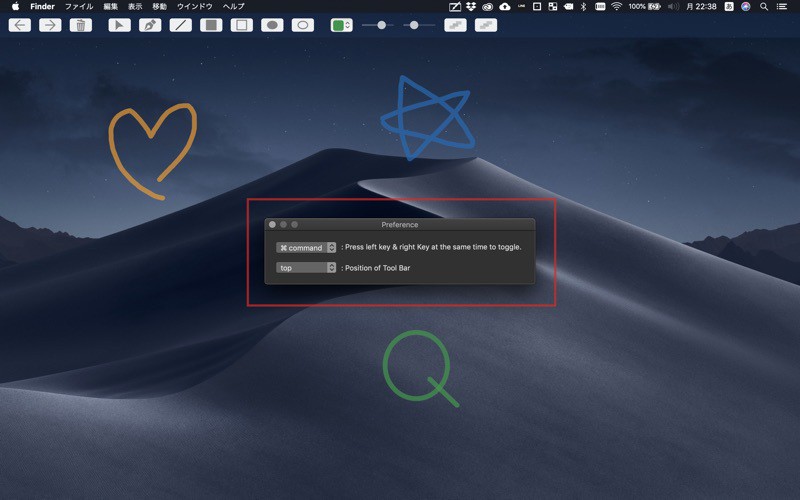Screen dimensions: 800x500
Task: Select the filled rectangle tool
Action: pyautogui.click(x=211, y=25)
